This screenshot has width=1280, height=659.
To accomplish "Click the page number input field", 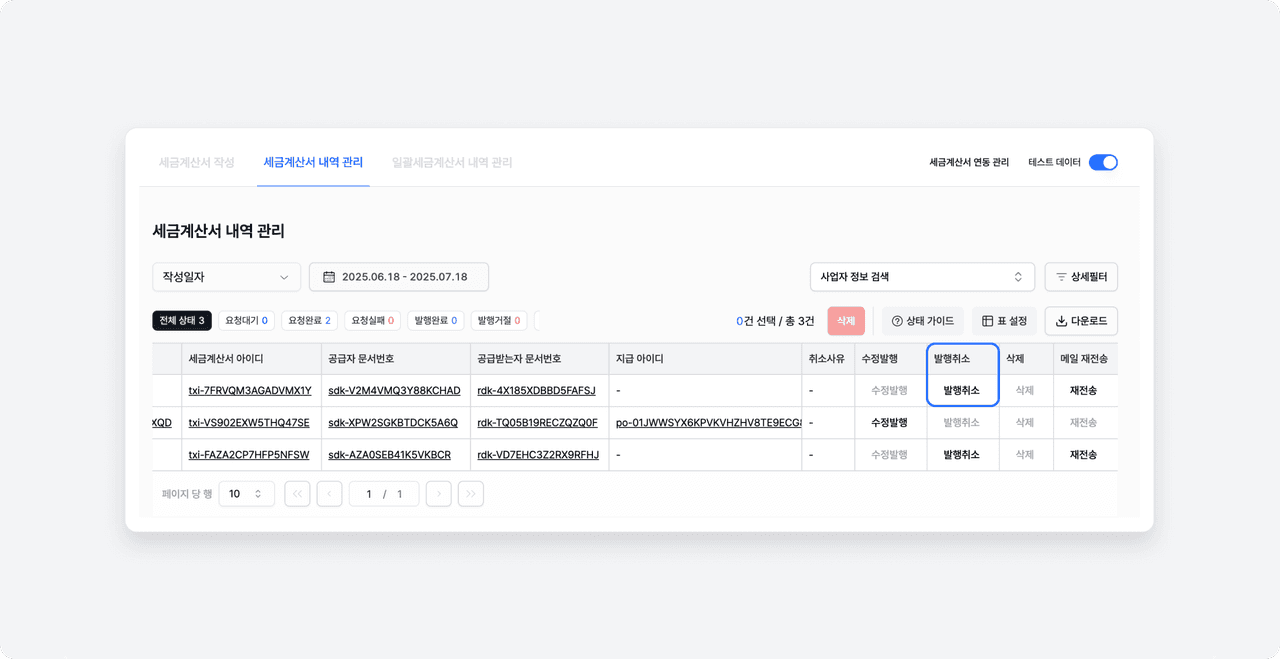I will click(383, 494).
